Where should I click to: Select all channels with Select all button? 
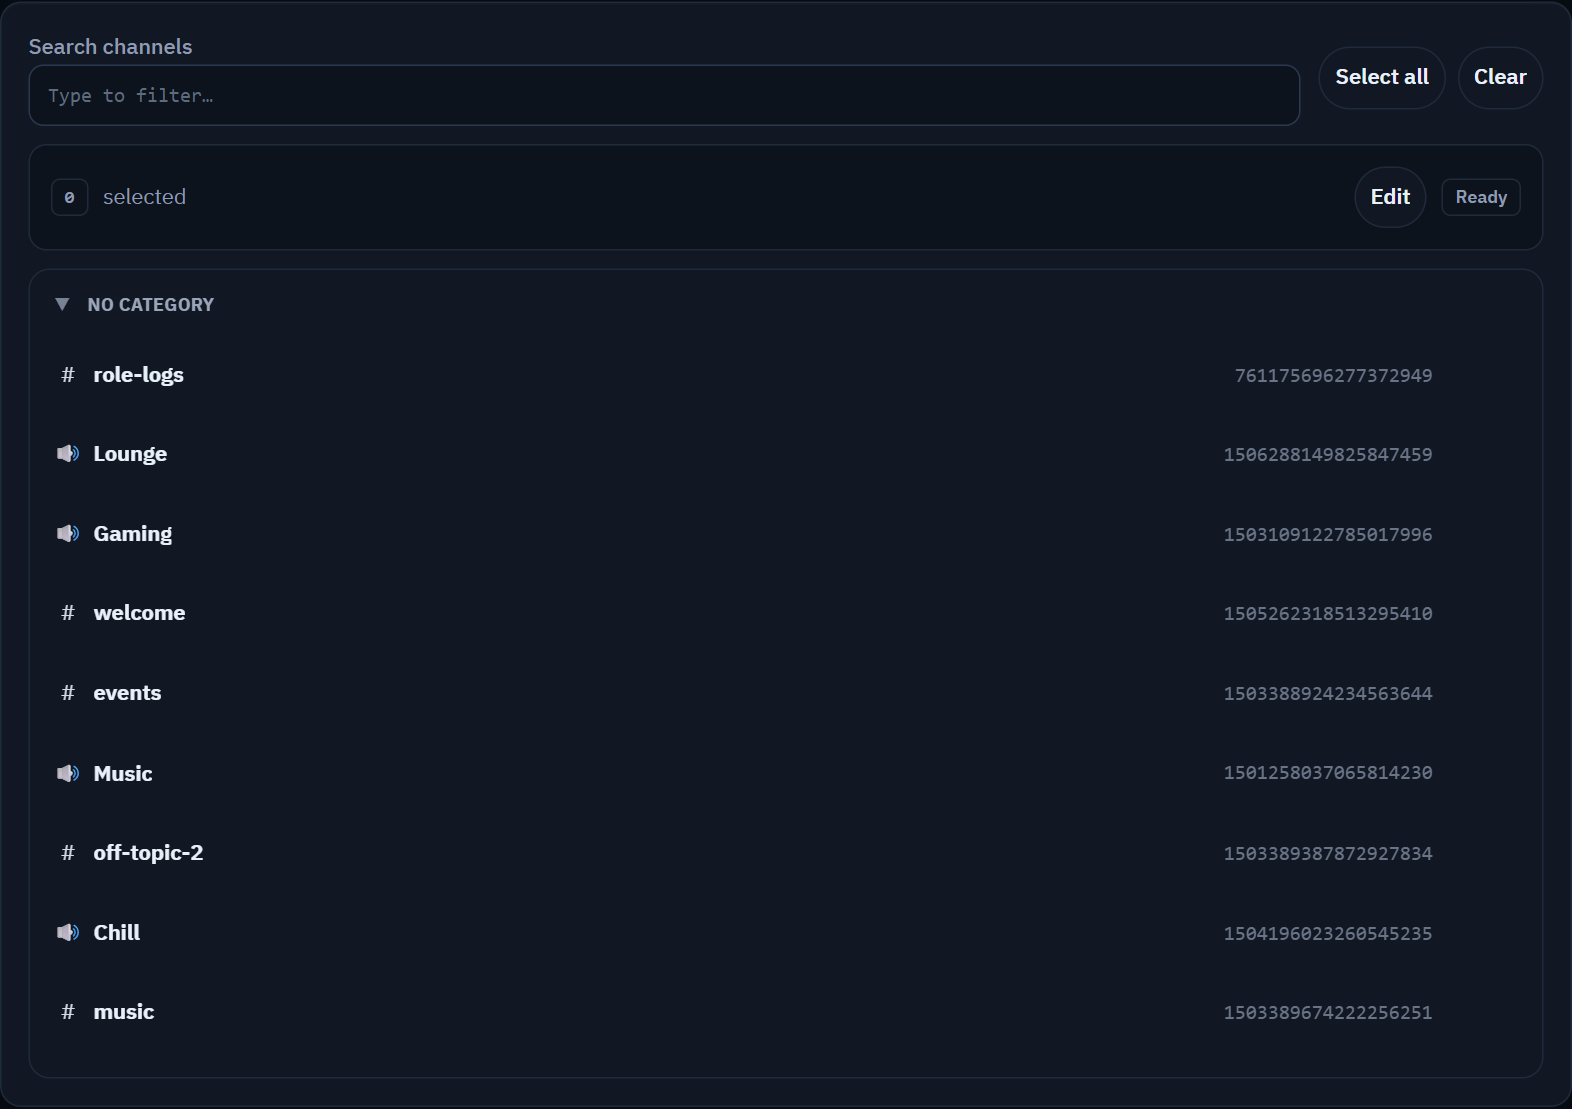pos(1382,77)
